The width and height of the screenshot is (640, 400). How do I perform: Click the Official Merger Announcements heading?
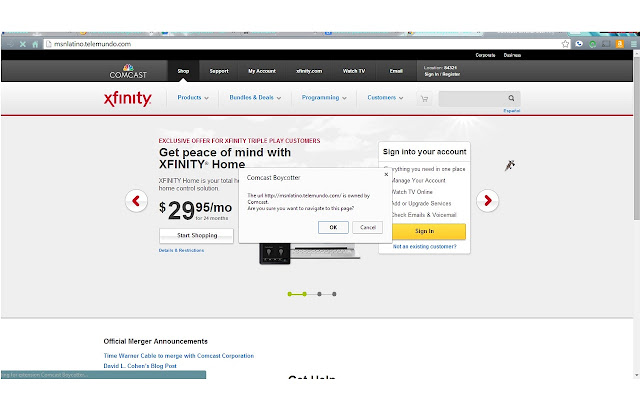[x=156, y=341]
